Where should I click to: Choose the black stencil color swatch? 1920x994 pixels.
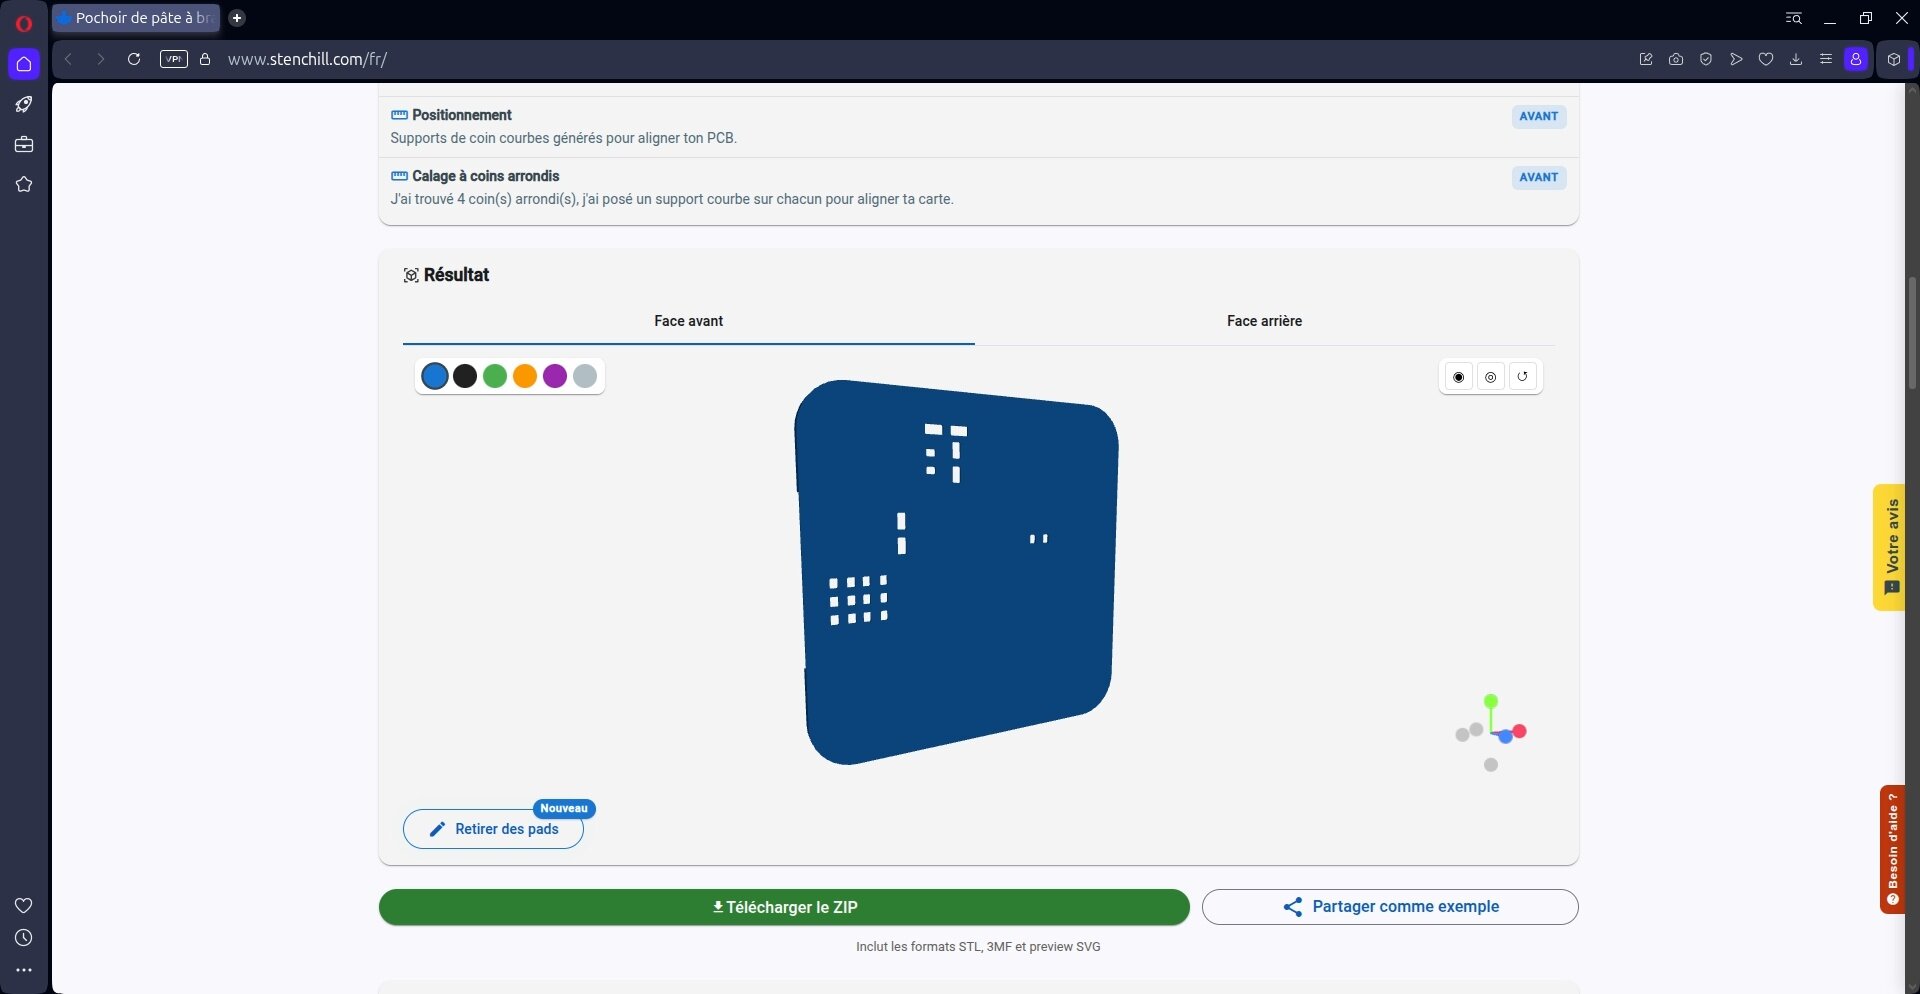[x=465, y=376]
